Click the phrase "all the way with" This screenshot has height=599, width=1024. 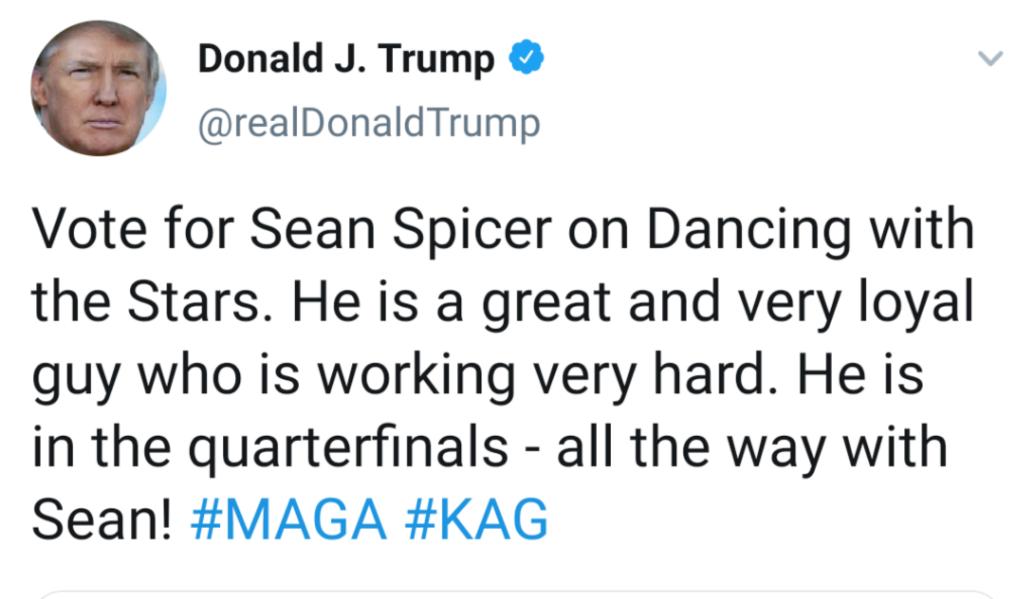751,448
